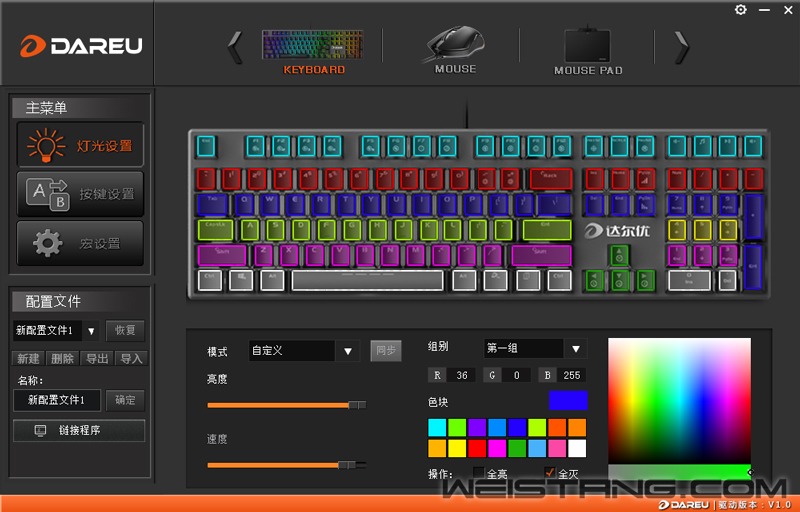Expand the 模式 自定义 dropdown
Image resolution: width=800 pixels, height=512 pixels.
coord(348,351)
